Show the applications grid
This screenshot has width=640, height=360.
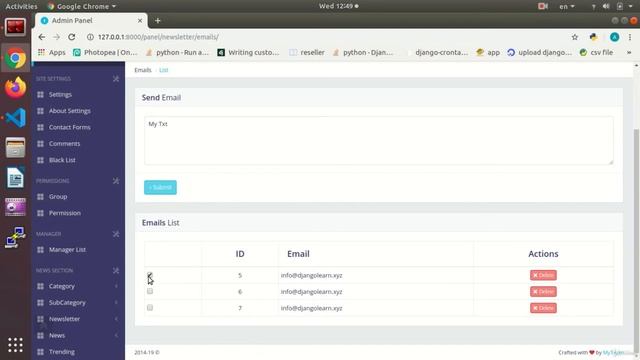[x=16, y=345]
